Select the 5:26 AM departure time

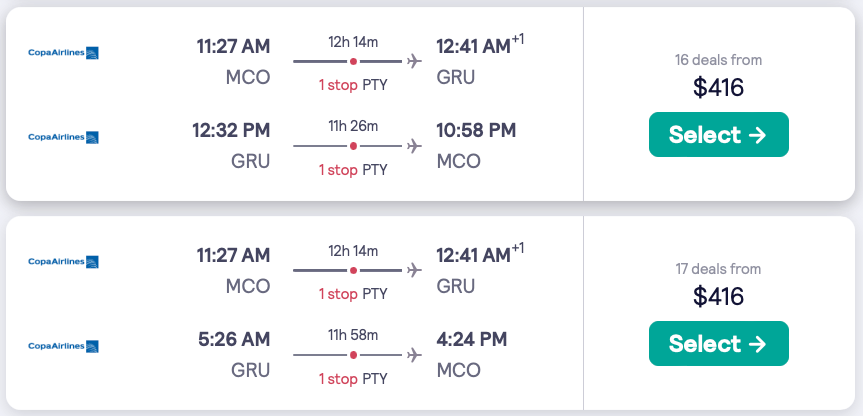(x=236, y=339)
